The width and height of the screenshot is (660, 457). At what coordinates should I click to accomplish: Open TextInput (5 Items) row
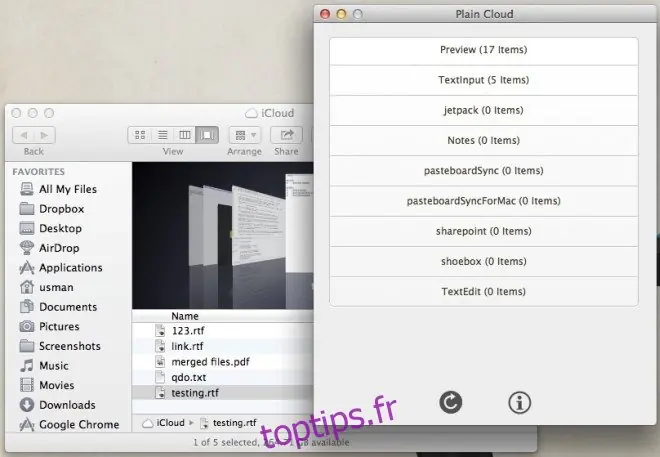pyautogui.click(x=484, y=80)
